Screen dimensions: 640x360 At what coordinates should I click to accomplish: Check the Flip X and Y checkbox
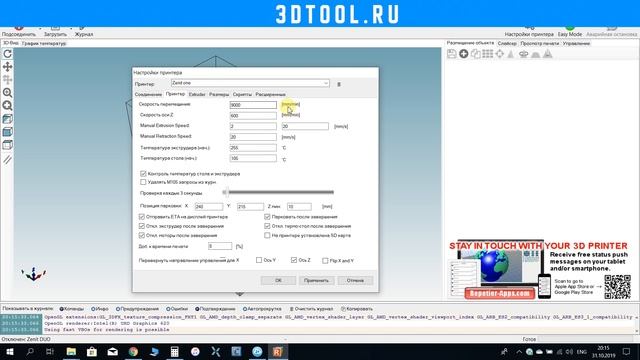(325, 260)
